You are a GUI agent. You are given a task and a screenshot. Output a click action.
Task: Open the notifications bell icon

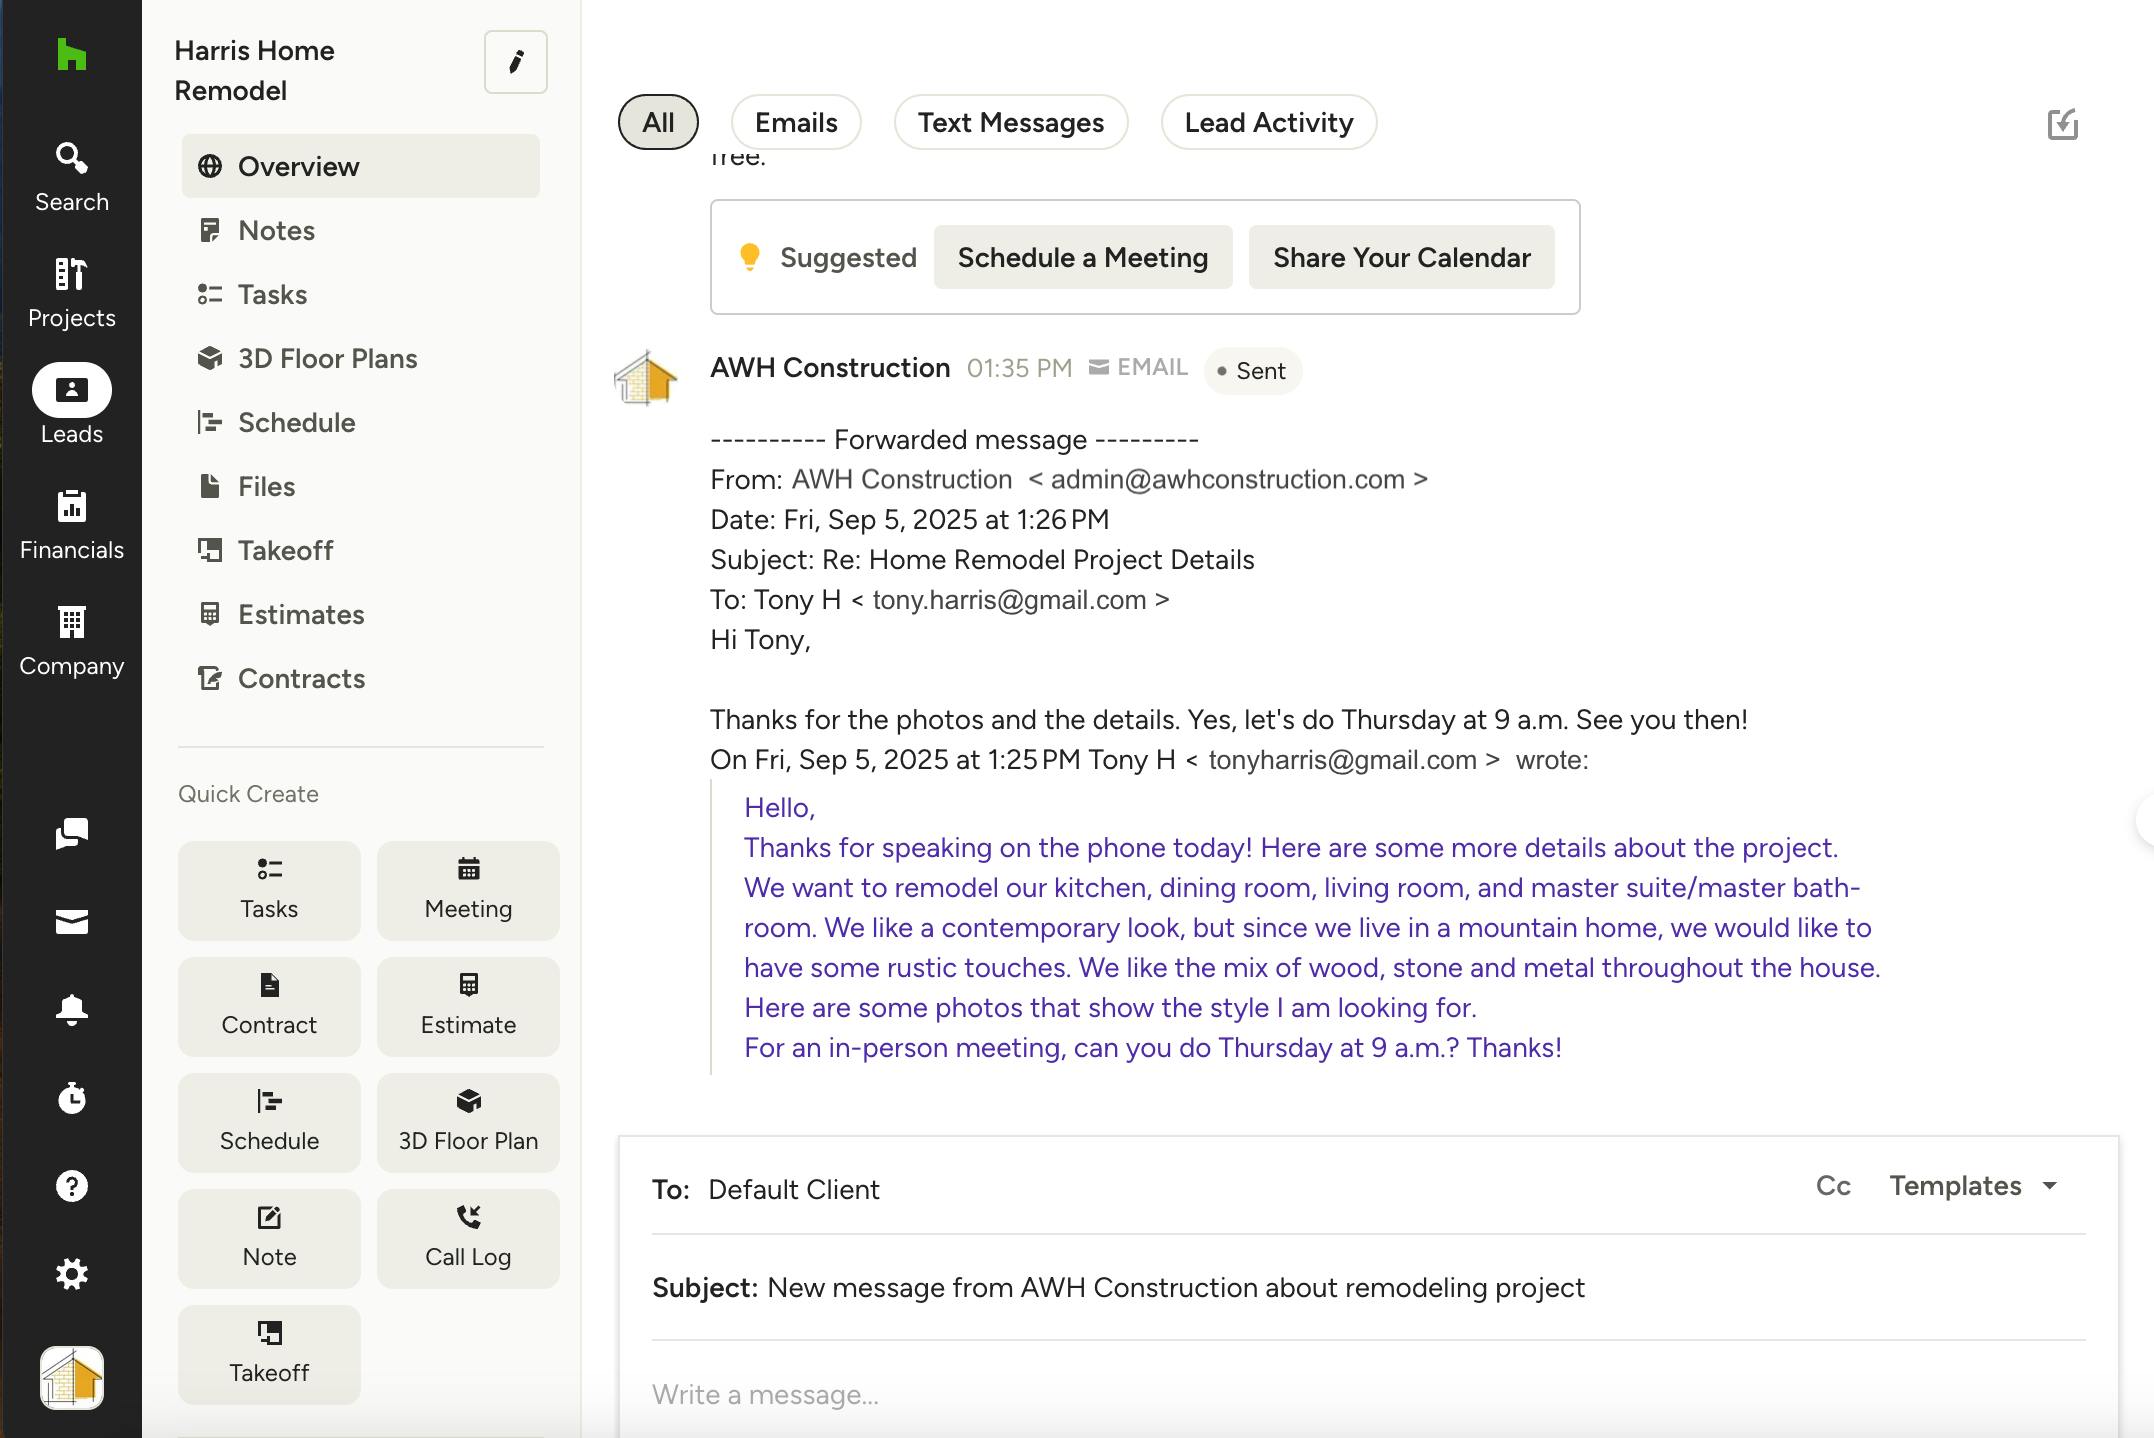point(71,1010)
